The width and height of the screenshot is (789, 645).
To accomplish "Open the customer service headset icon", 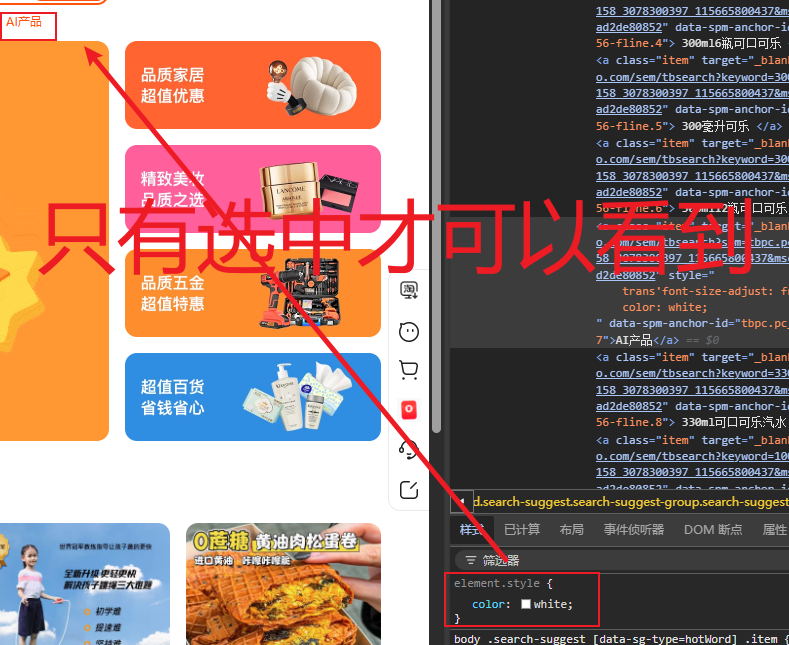I will pyautogui.click(x=409, y=449).
